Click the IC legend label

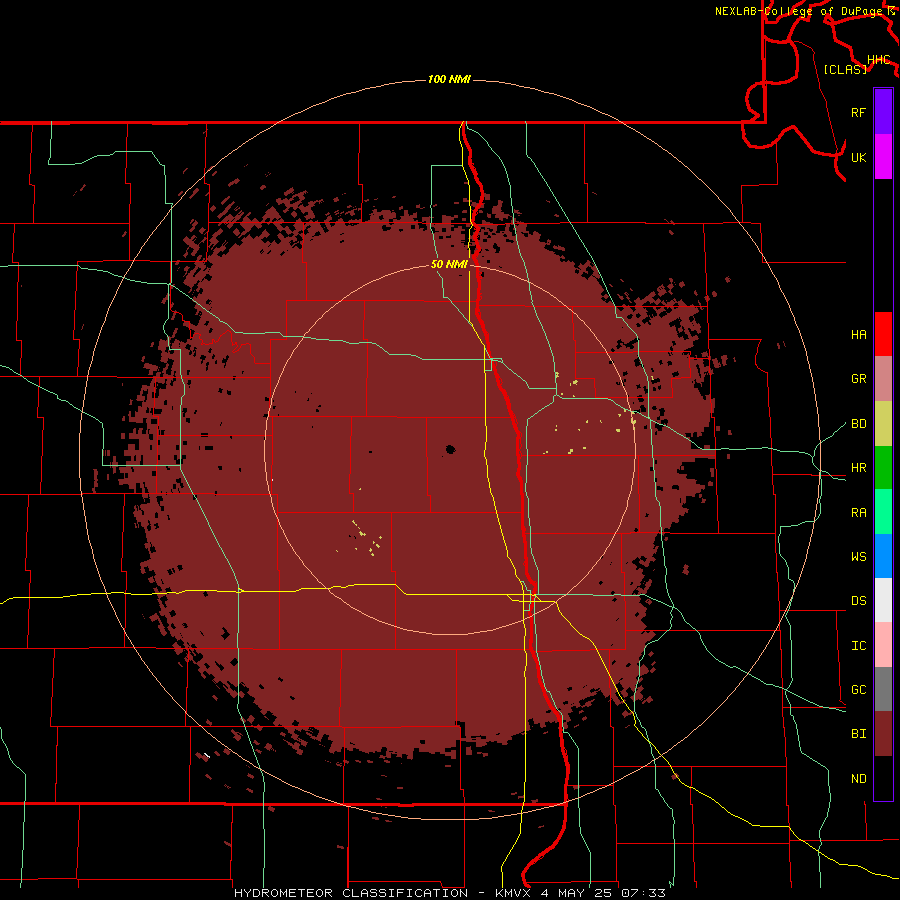(858, 646)
